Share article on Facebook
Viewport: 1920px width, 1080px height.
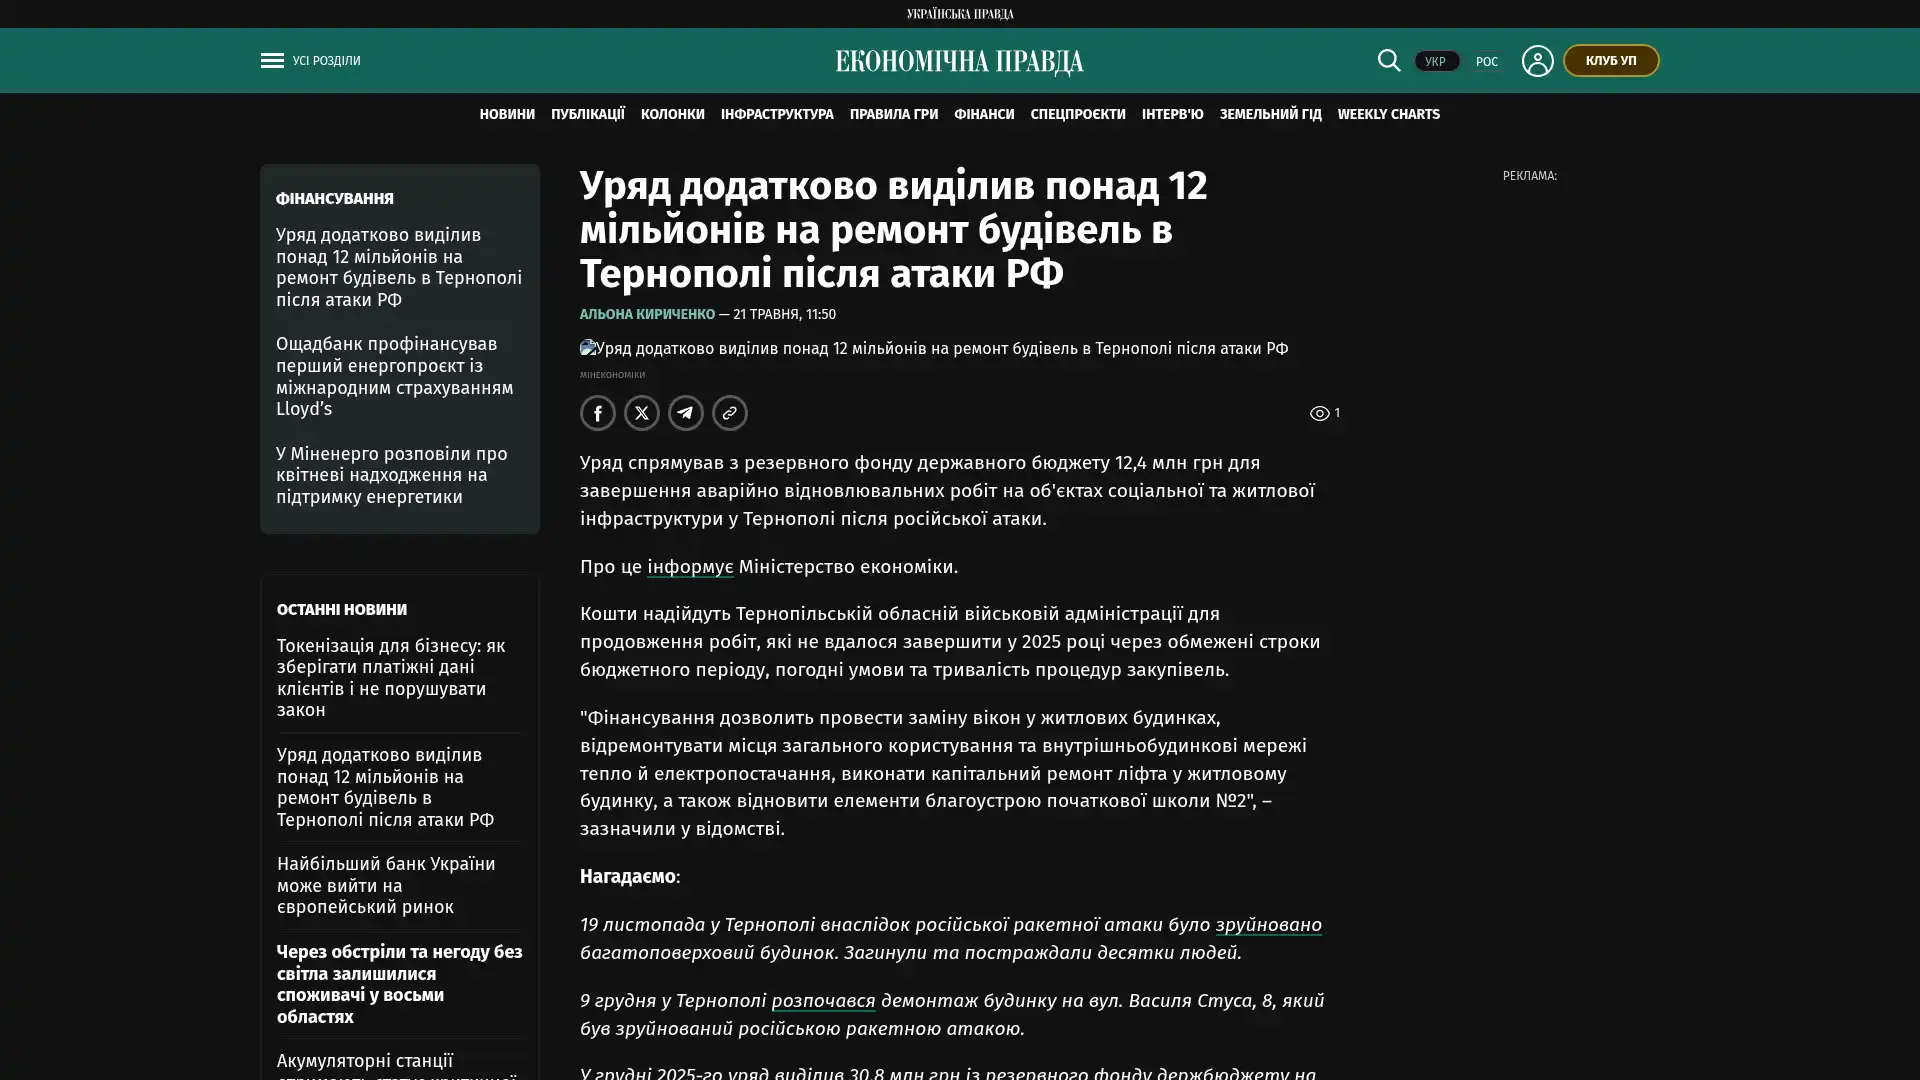(598, 413)
